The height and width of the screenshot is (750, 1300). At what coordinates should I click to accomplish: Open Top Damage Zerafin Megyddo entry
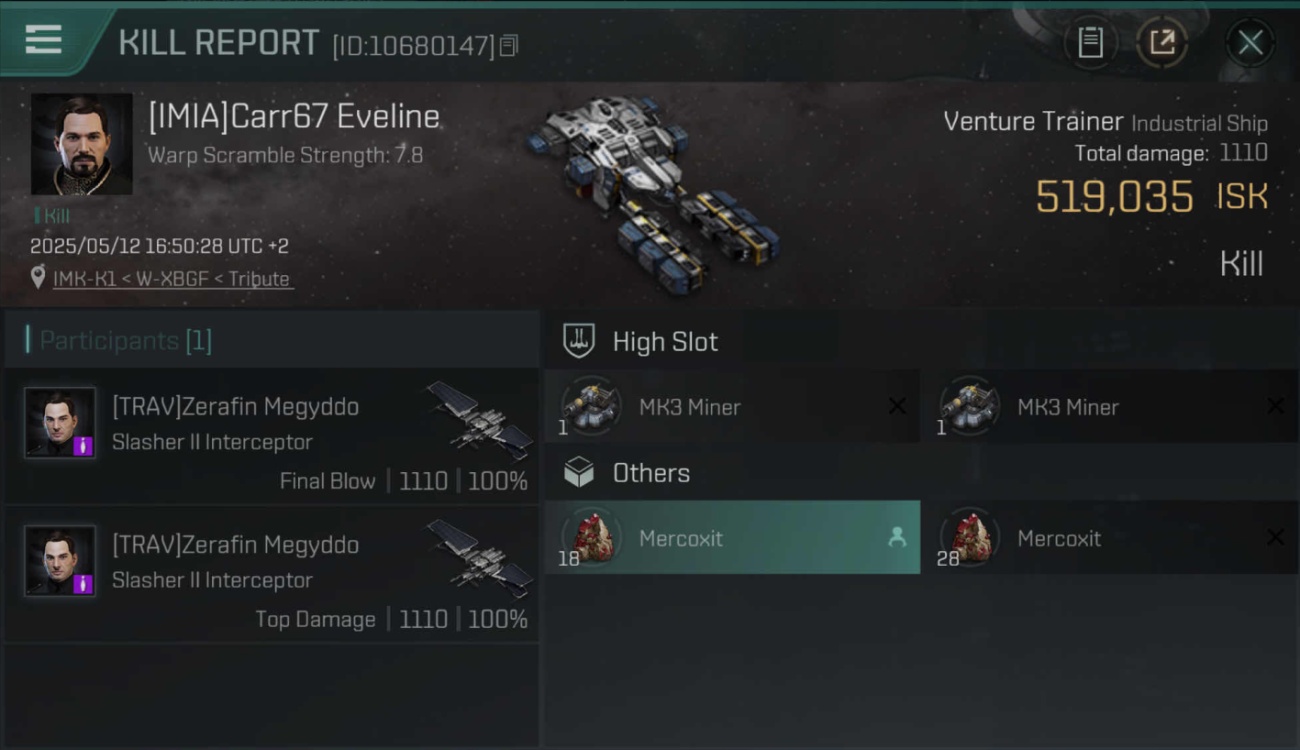[x=272, y=574]
